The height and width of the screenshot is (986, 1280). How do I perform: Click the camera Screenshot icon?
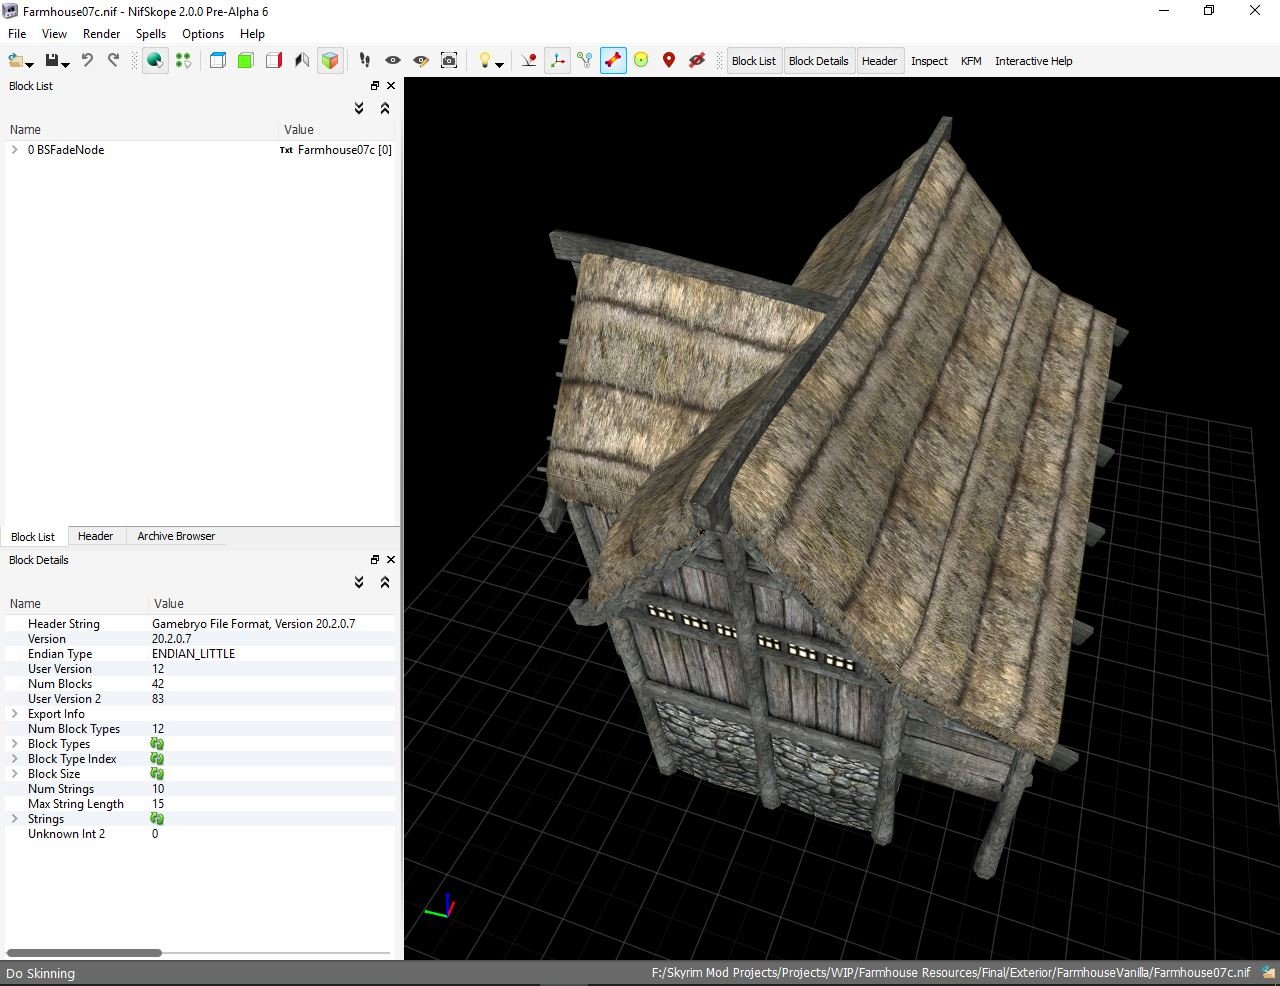[x=449, y=61]
